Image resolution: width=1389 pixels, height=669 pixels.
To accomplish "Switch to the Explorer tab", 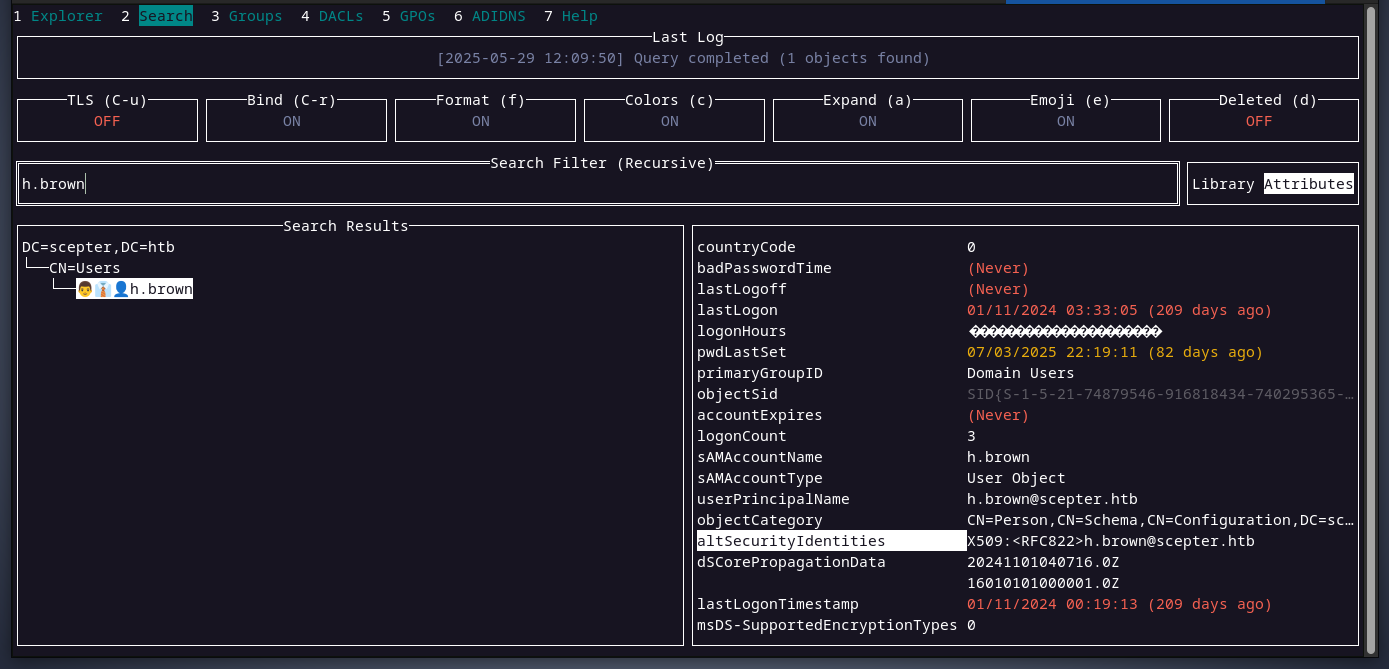I will [66, 16].
